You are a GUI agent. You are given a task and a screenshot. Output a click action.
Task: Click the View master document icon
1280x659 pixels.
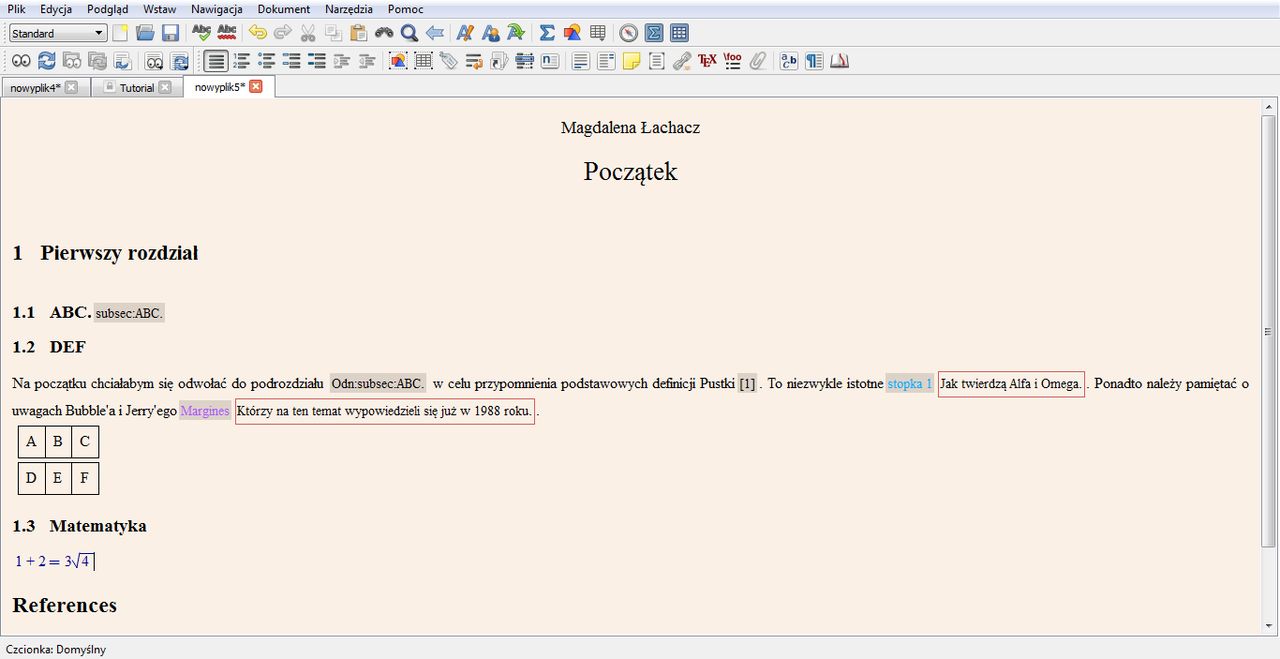[x=71, y=61]
